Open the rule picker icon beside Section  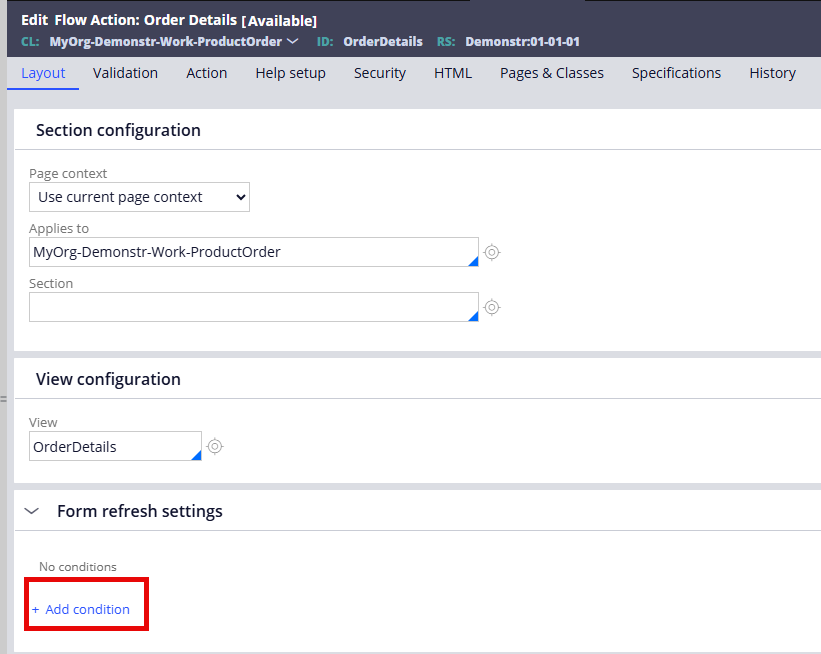pos(491,307)
